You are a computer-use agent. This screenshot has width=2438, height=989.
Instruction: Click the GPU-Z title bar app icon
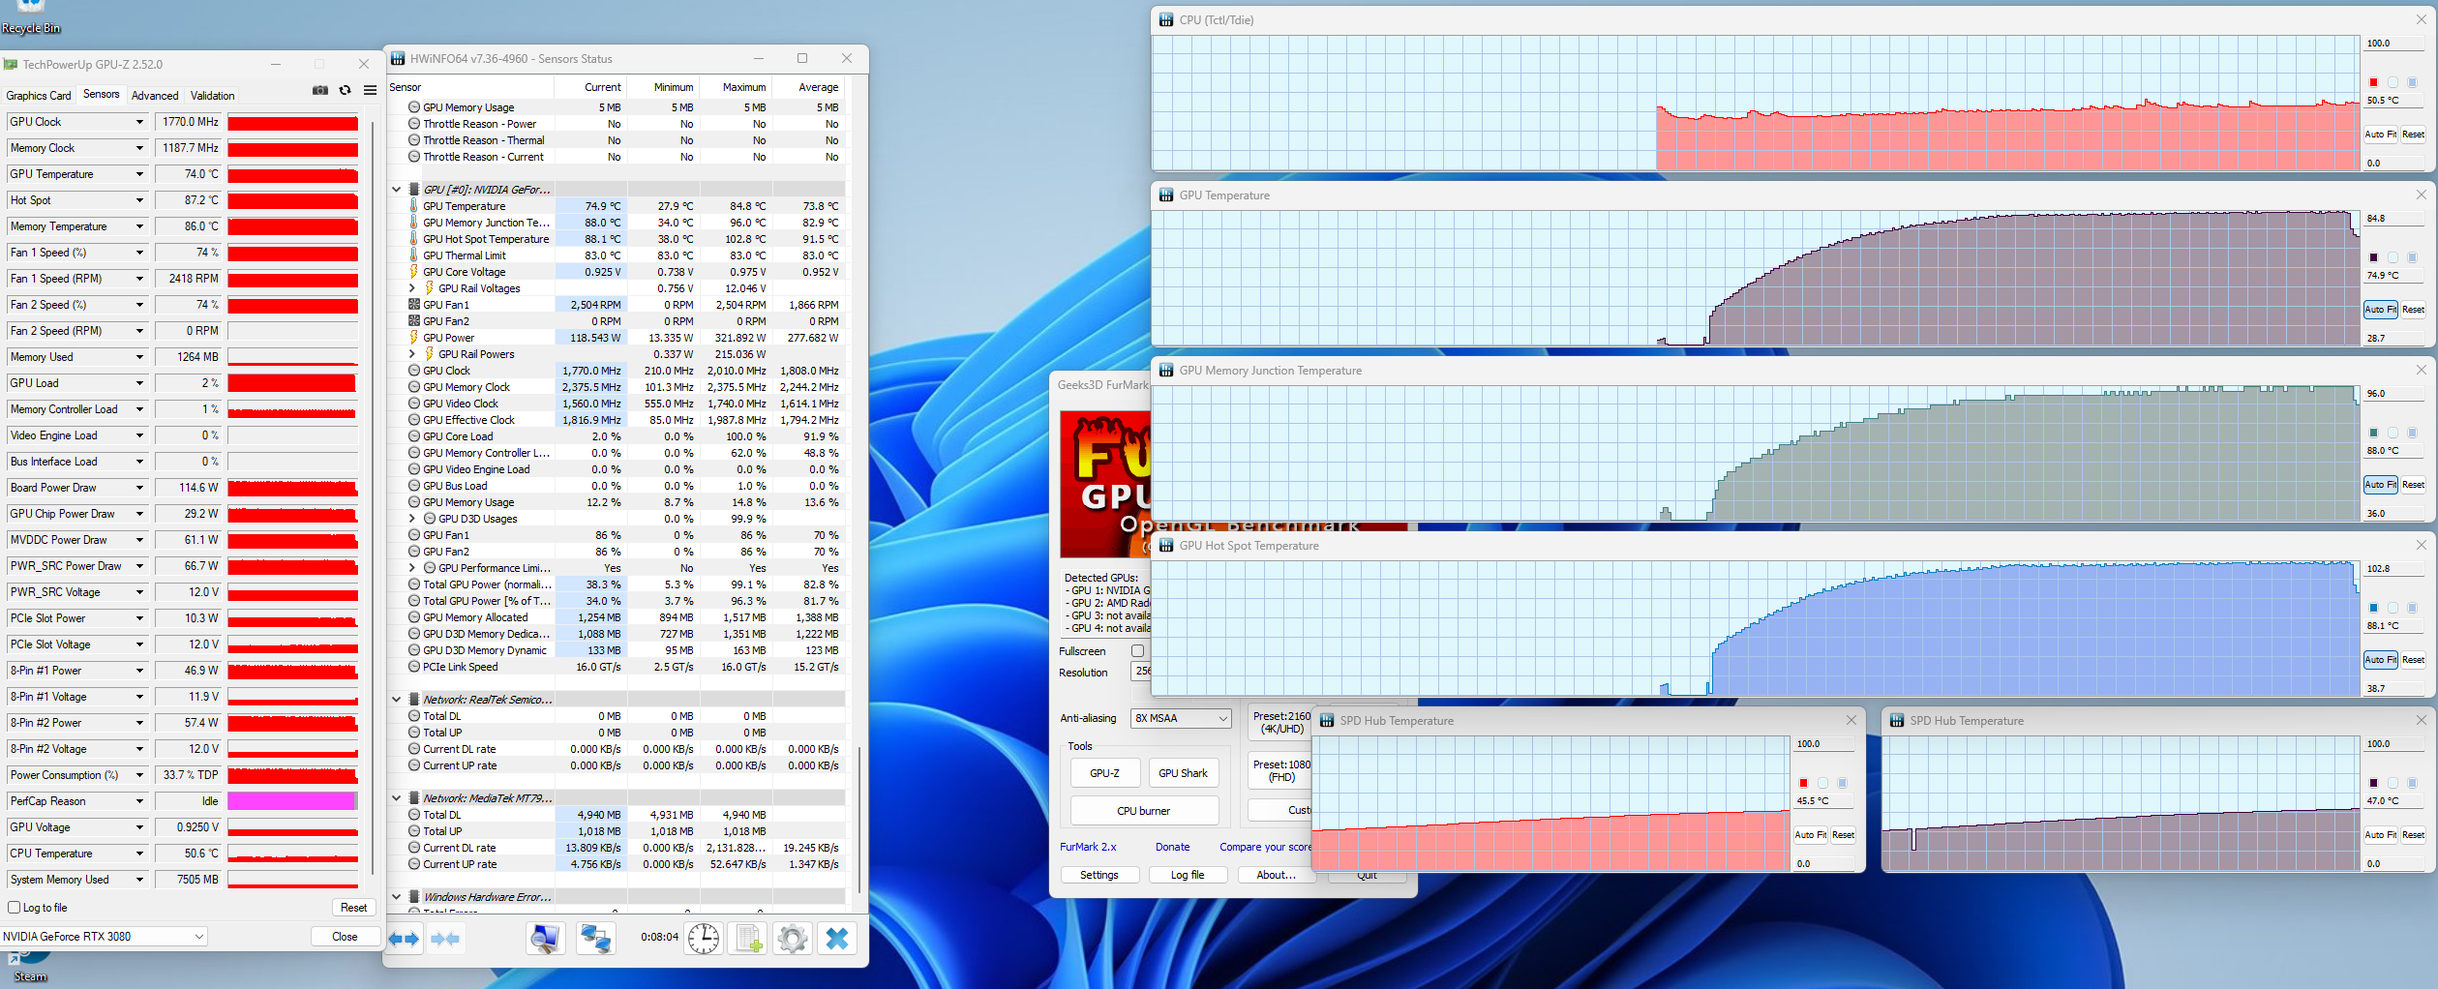[x=11, y=65]
